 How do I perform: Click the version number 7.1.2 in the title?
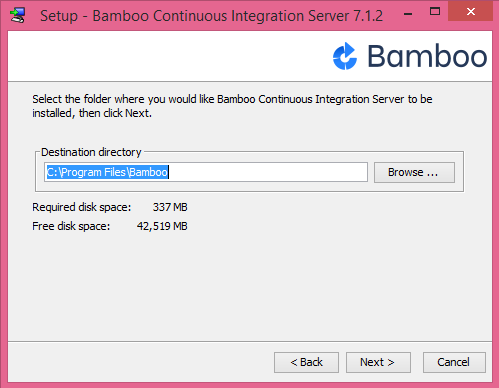coord(368,16)
